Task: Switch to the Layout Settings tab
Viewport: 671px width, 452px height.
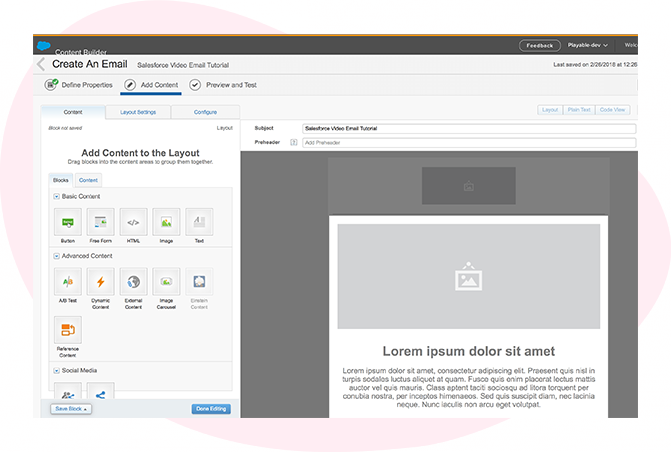Action: 138,112
